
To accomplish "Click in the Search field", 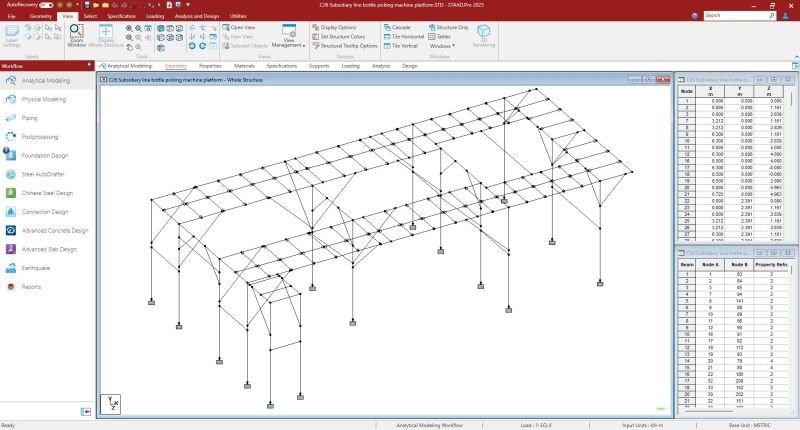I will point(740,16).
